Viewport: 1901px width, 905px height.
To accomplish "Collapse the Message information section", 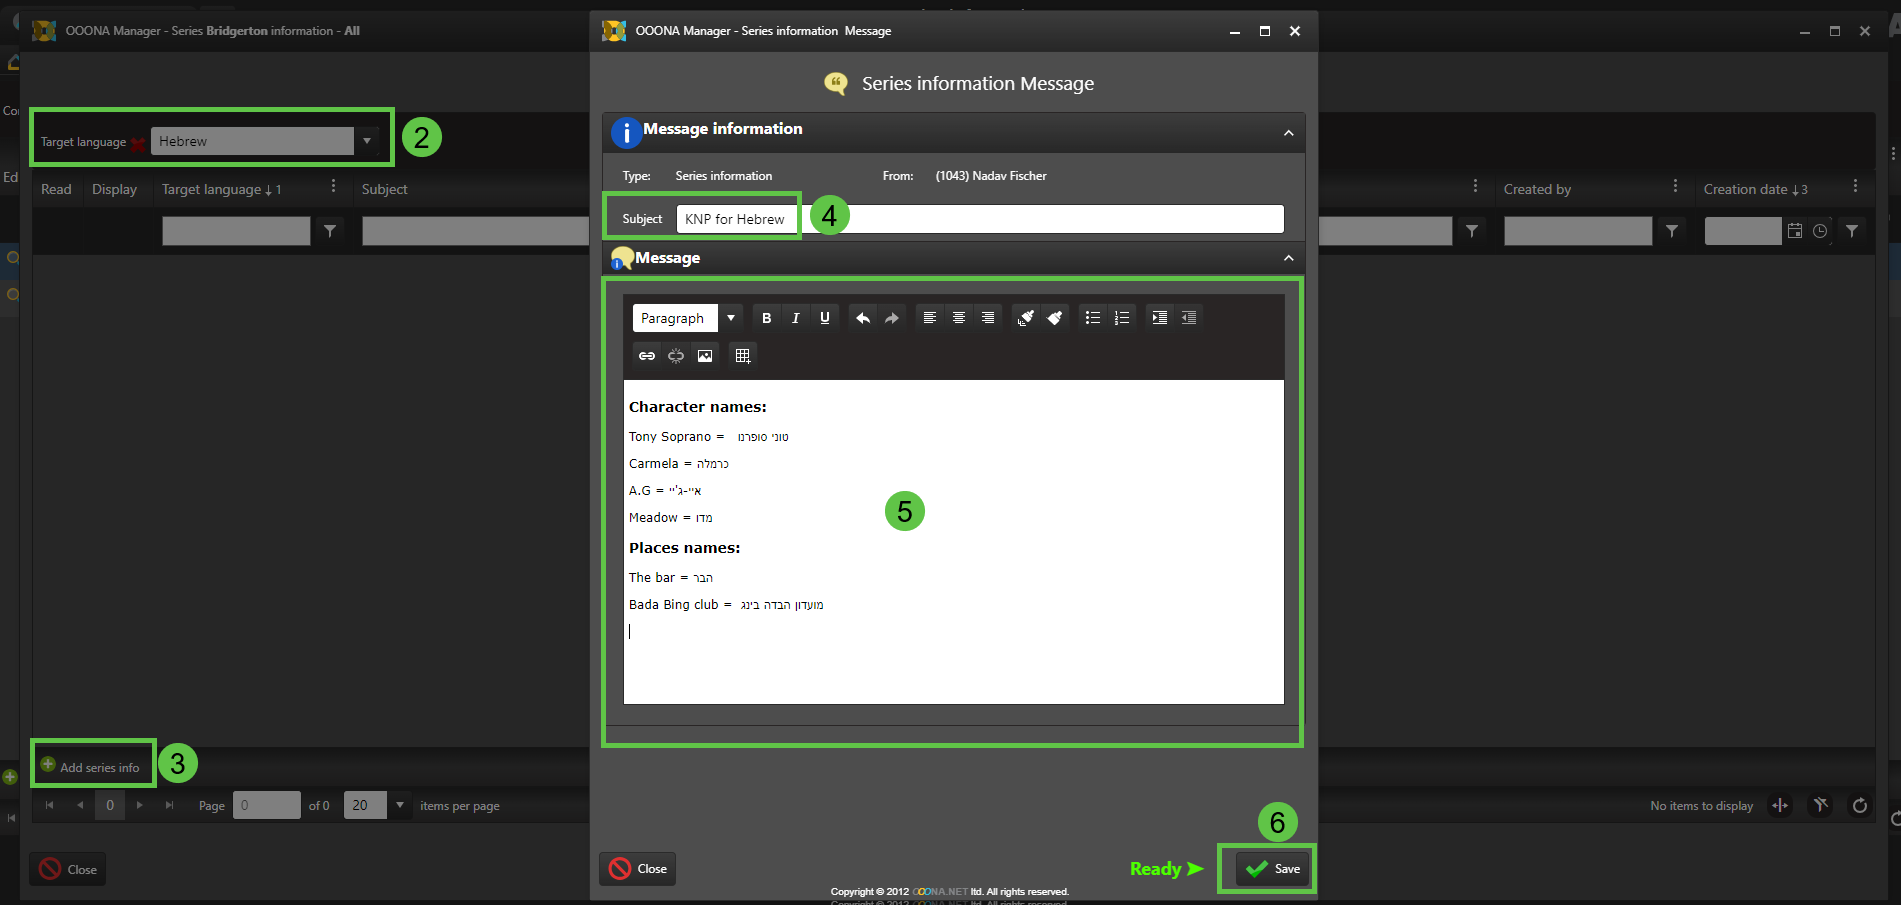I will [1288, 133].
